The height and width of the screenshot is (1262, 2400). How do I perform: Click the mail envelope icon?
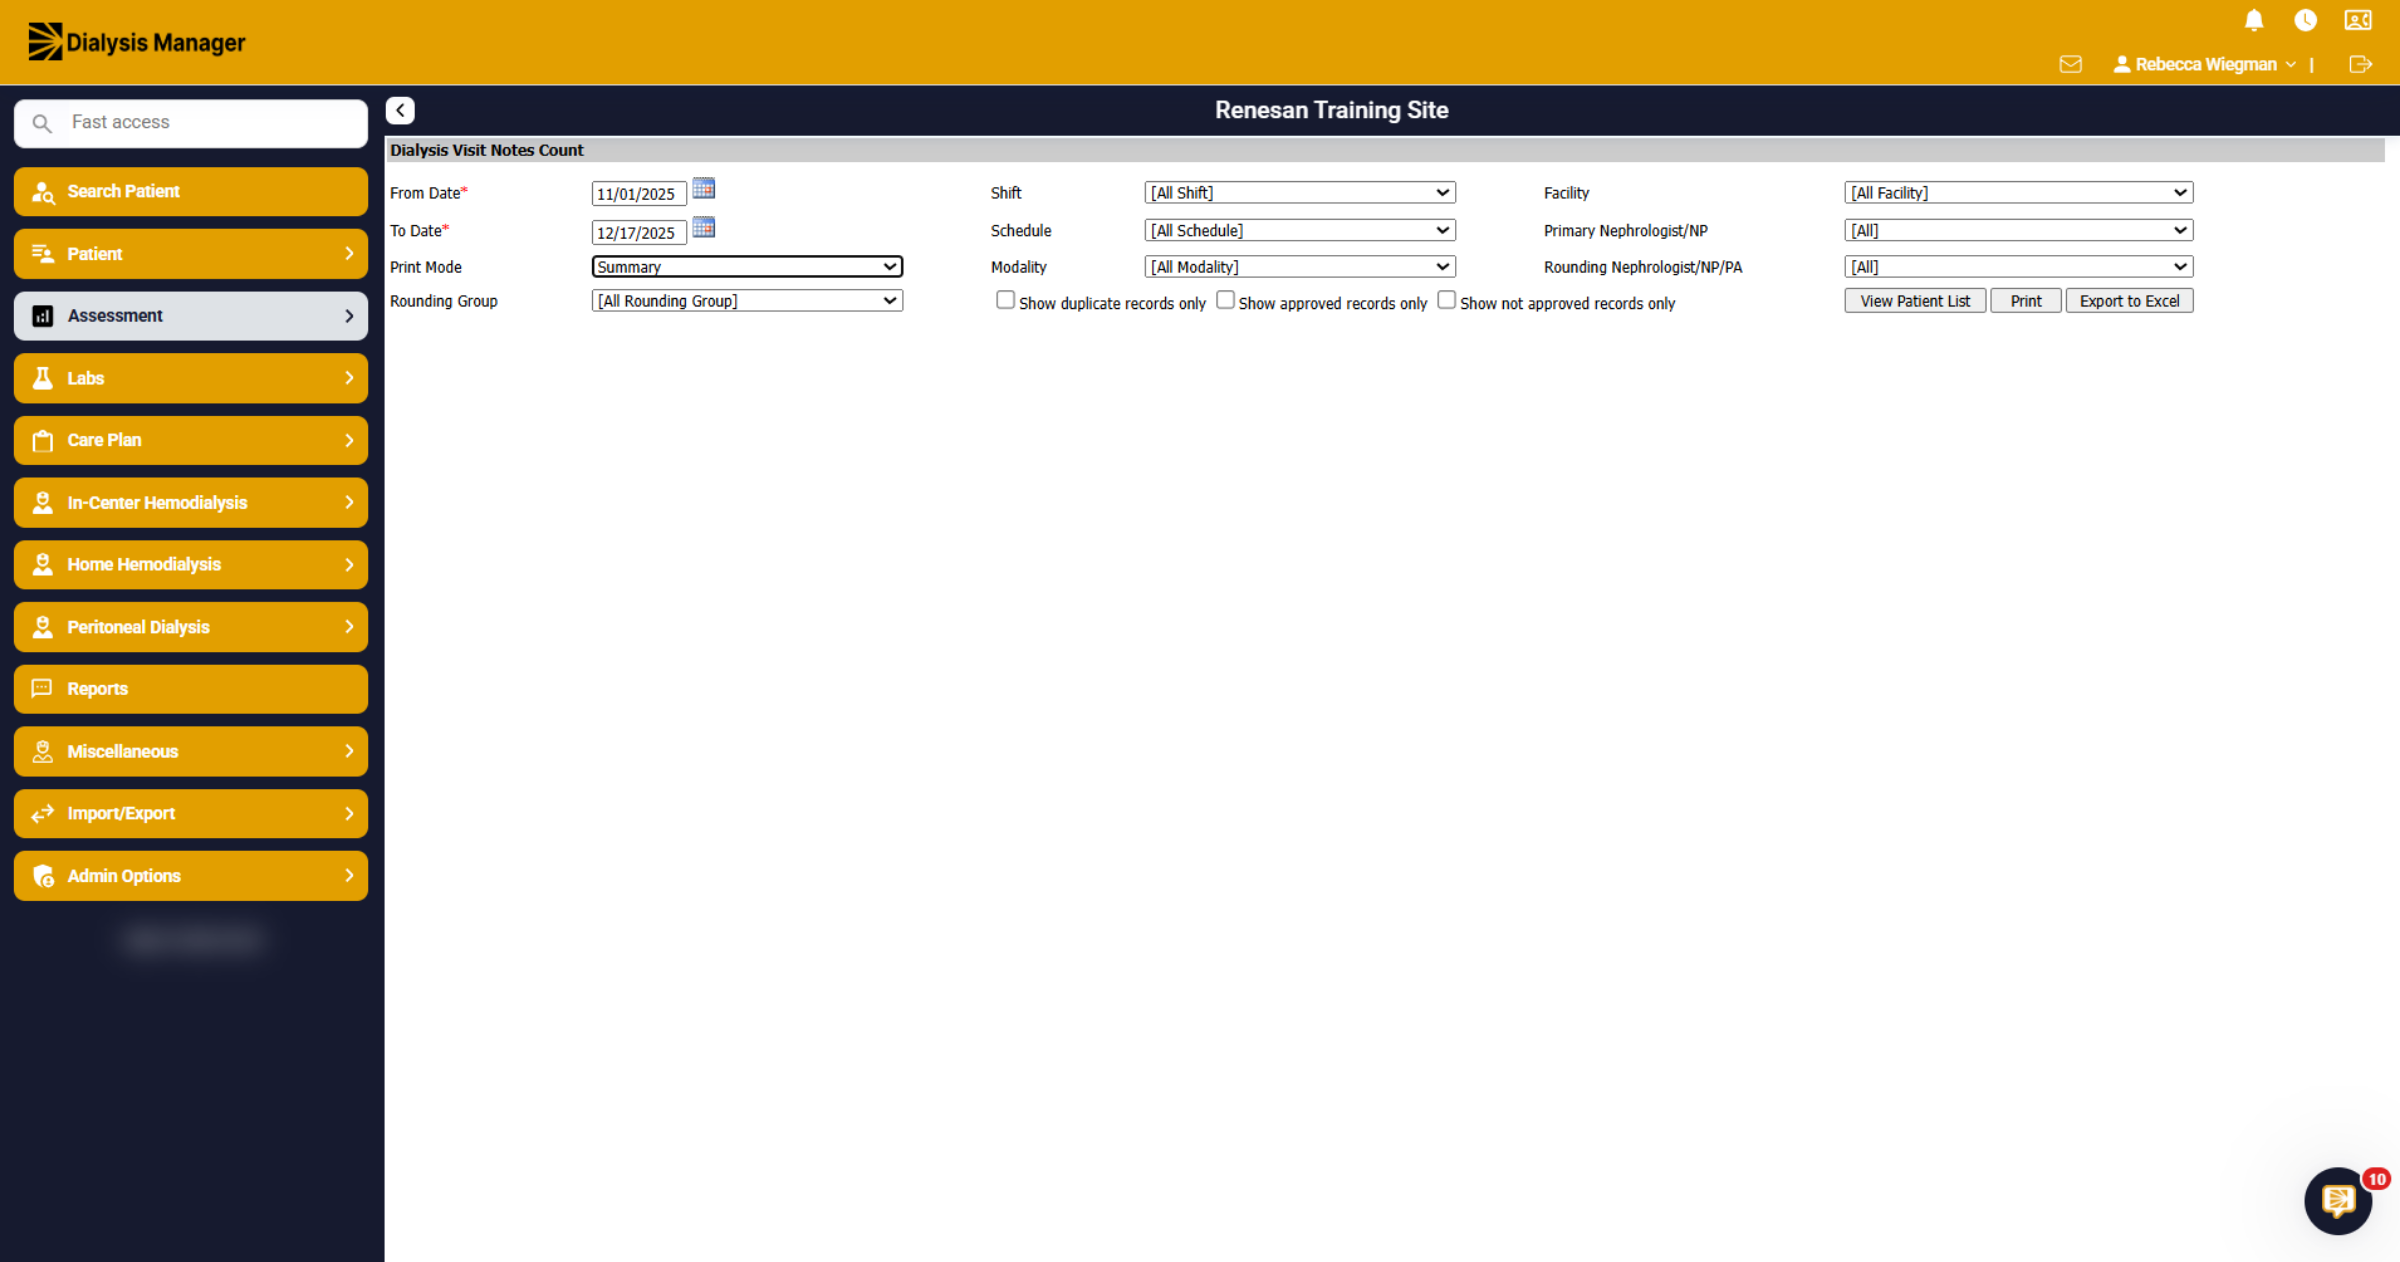(2071, 64)
